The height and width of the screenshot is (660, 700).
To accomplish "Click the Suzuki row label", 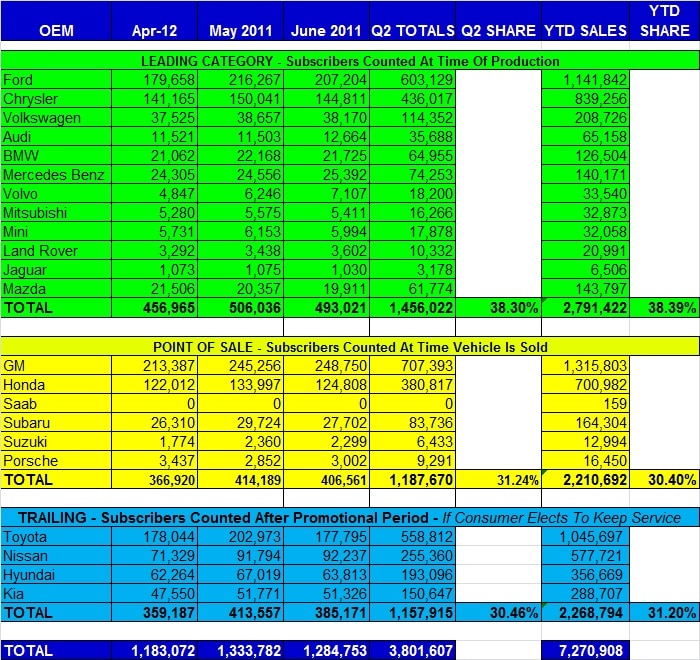I will tap(25, 442).
